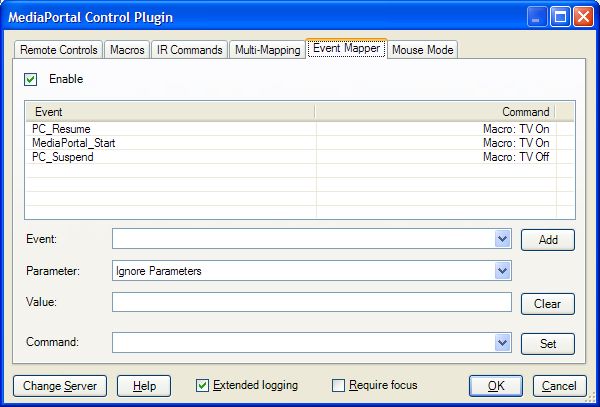Go to the IR Commands tab

(x=190, y=50)
